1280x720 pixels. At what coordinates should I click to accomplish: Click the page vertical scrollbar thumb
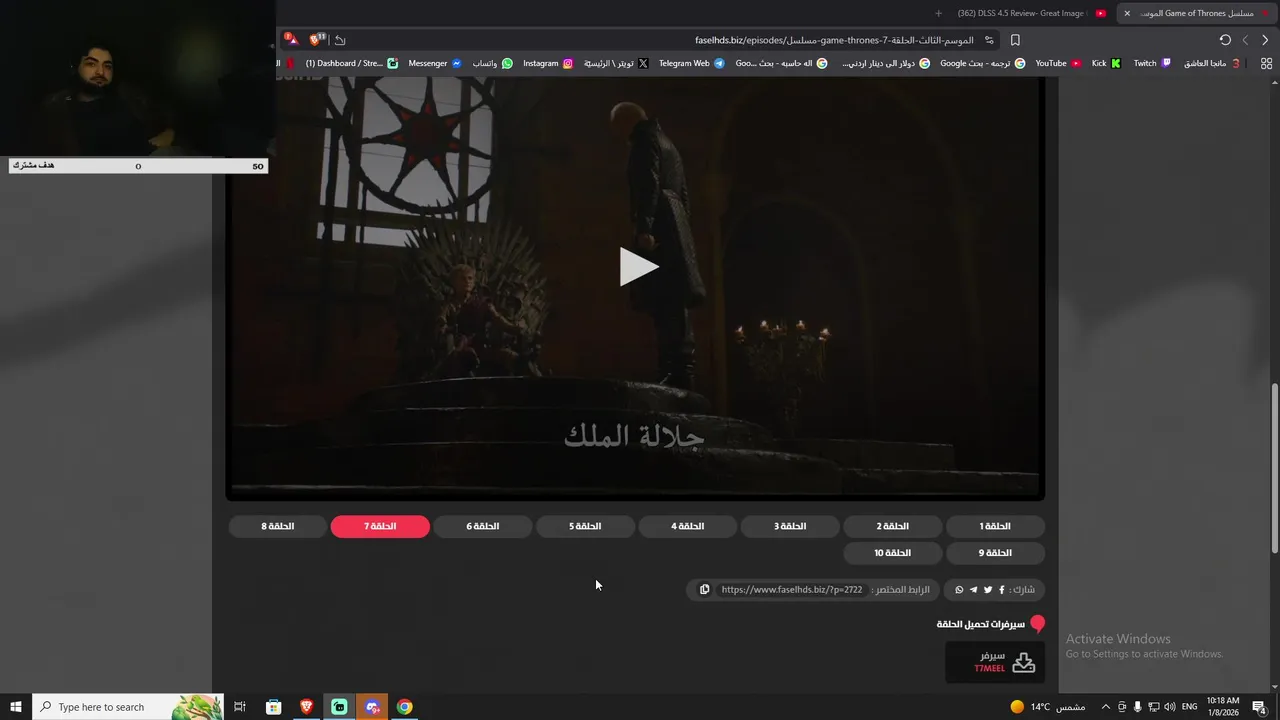point(1275,468)
